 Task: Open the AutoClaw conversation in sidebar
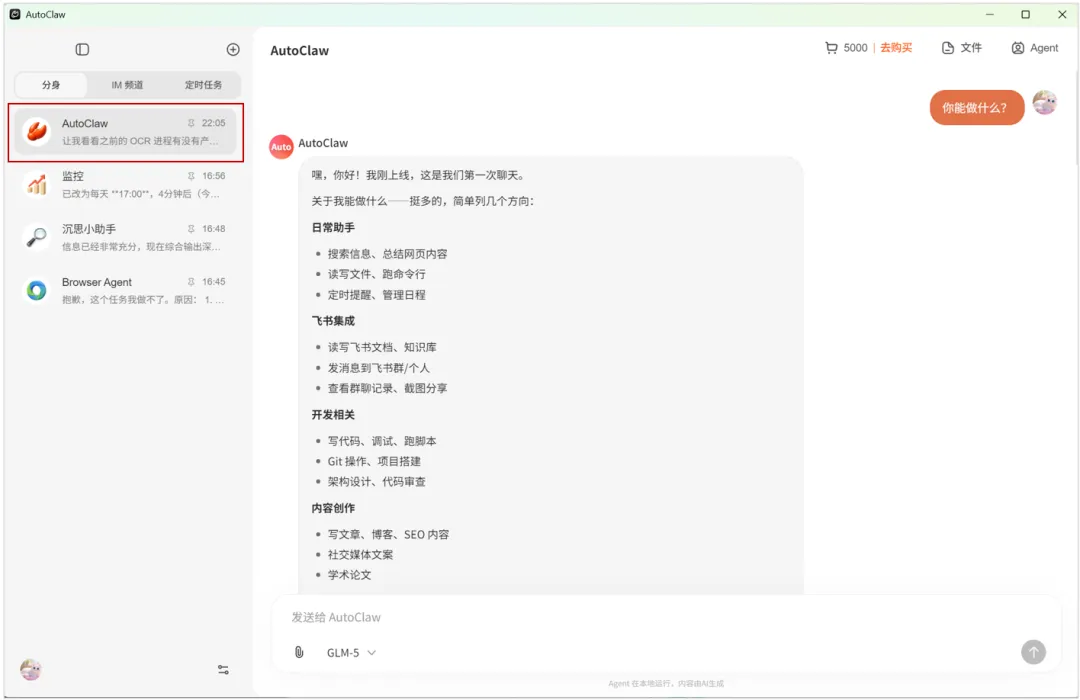point(125,132)
